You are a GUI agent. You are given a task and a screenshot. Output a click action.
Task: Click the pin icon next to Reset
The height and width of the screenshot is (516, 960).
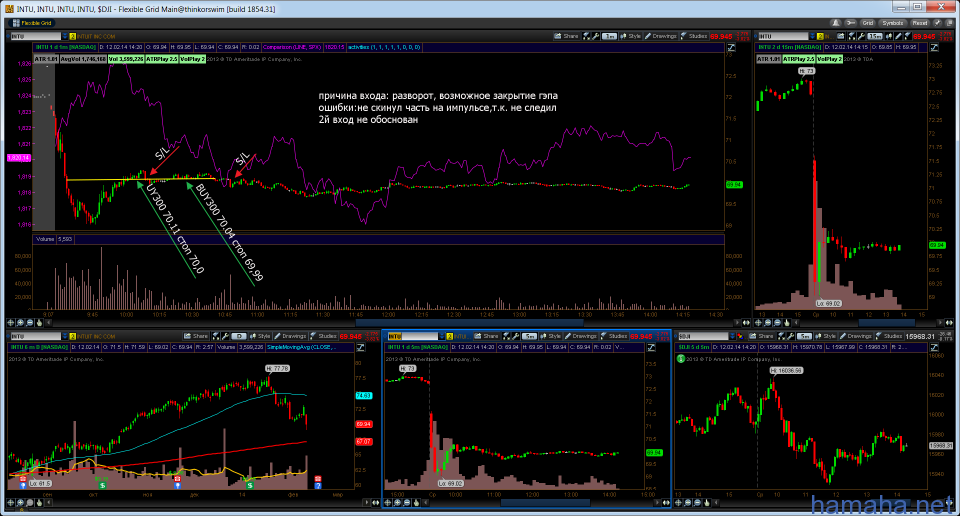[937, 23]
